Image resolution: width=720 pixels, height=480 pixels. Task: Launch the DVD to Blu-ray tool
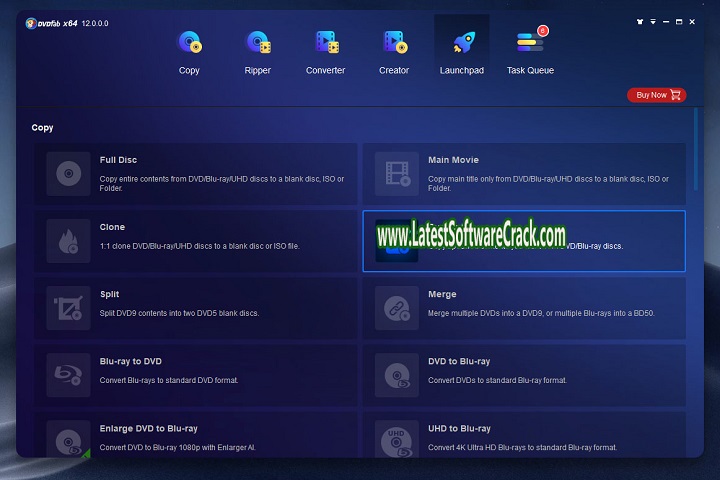click(x=524, y=374)
